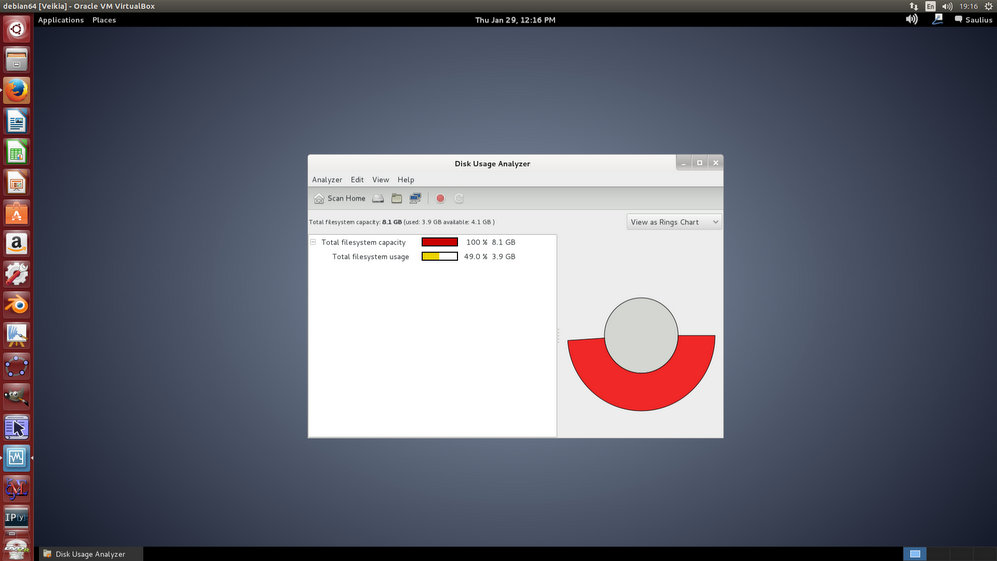Click Disk Usage Analyzer taskbar button
Screen dimensions: 997x561
click(90, 554)
